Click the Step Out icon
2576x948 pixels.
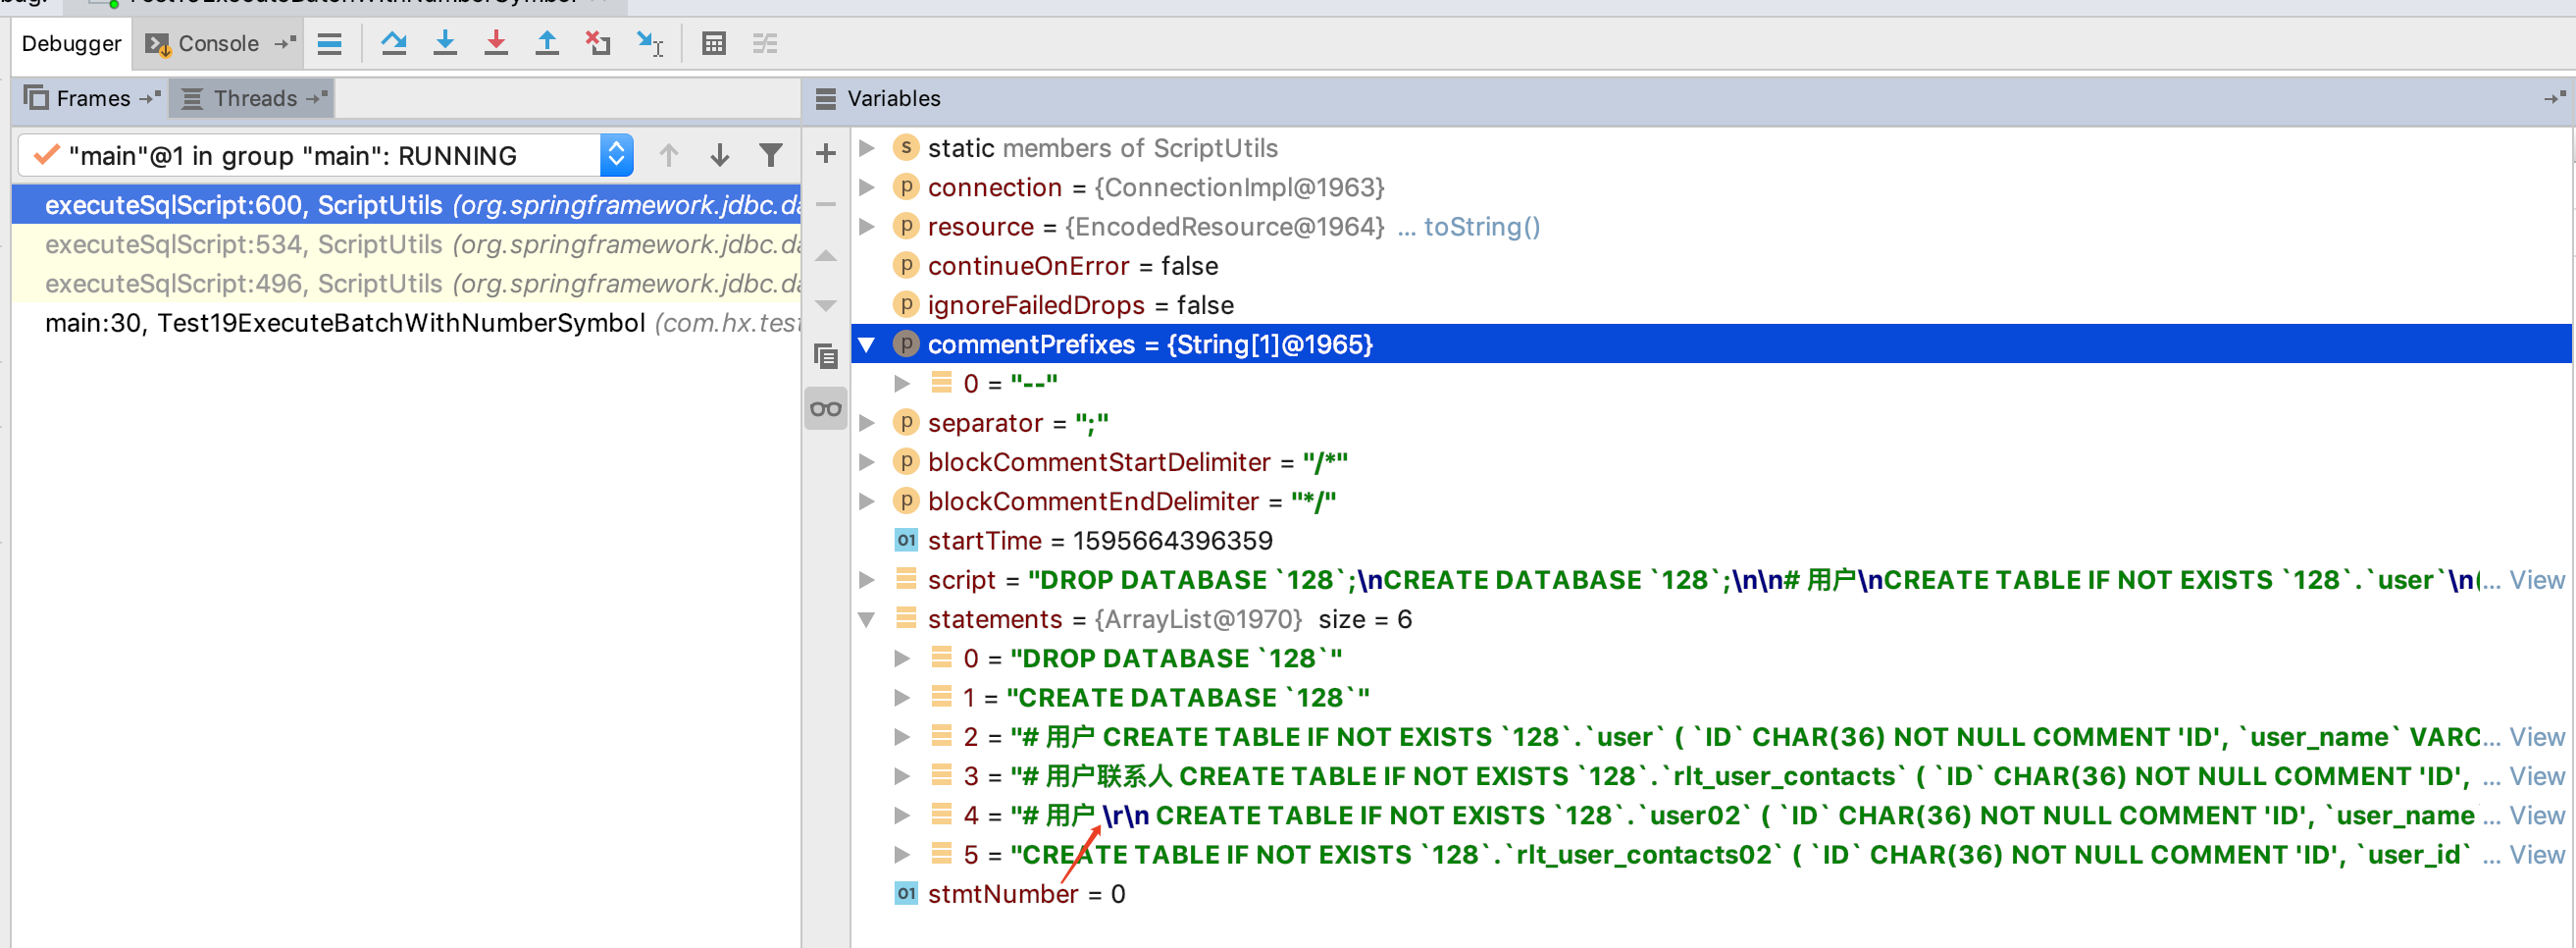[x=547, y=43]
